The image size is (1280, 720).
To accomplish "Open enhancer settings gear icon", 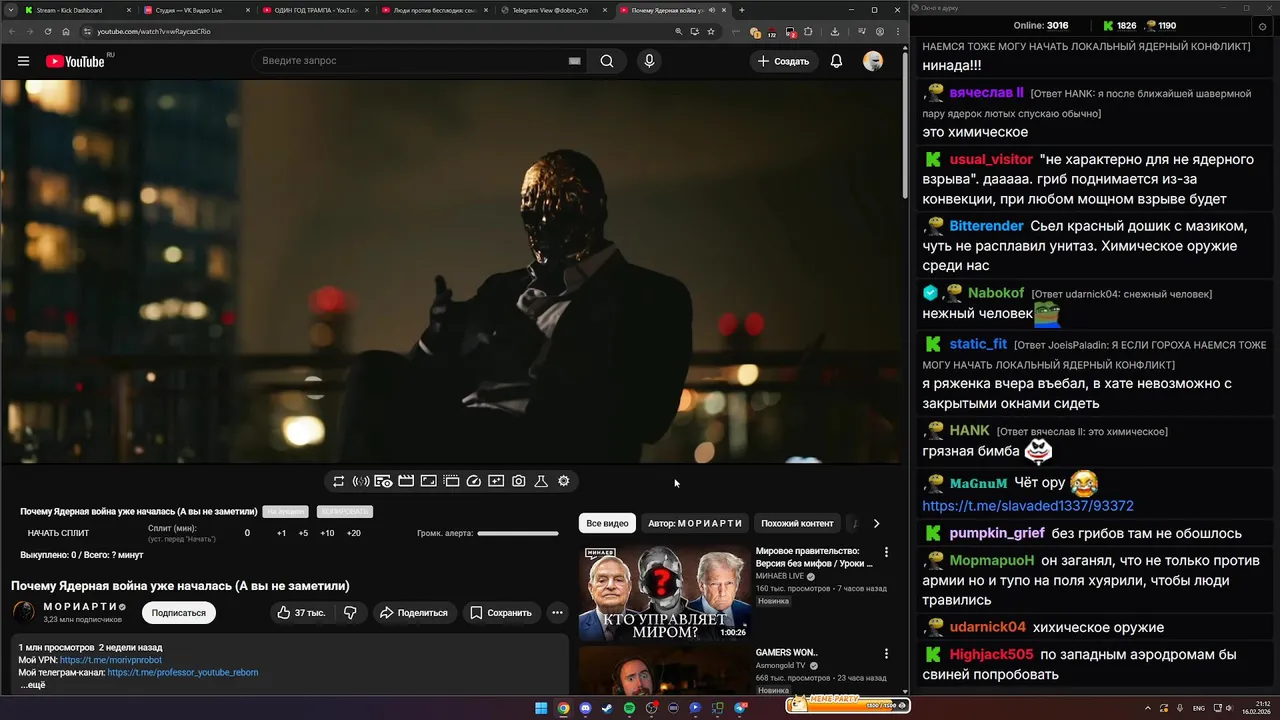I will (x=564, y=481).
